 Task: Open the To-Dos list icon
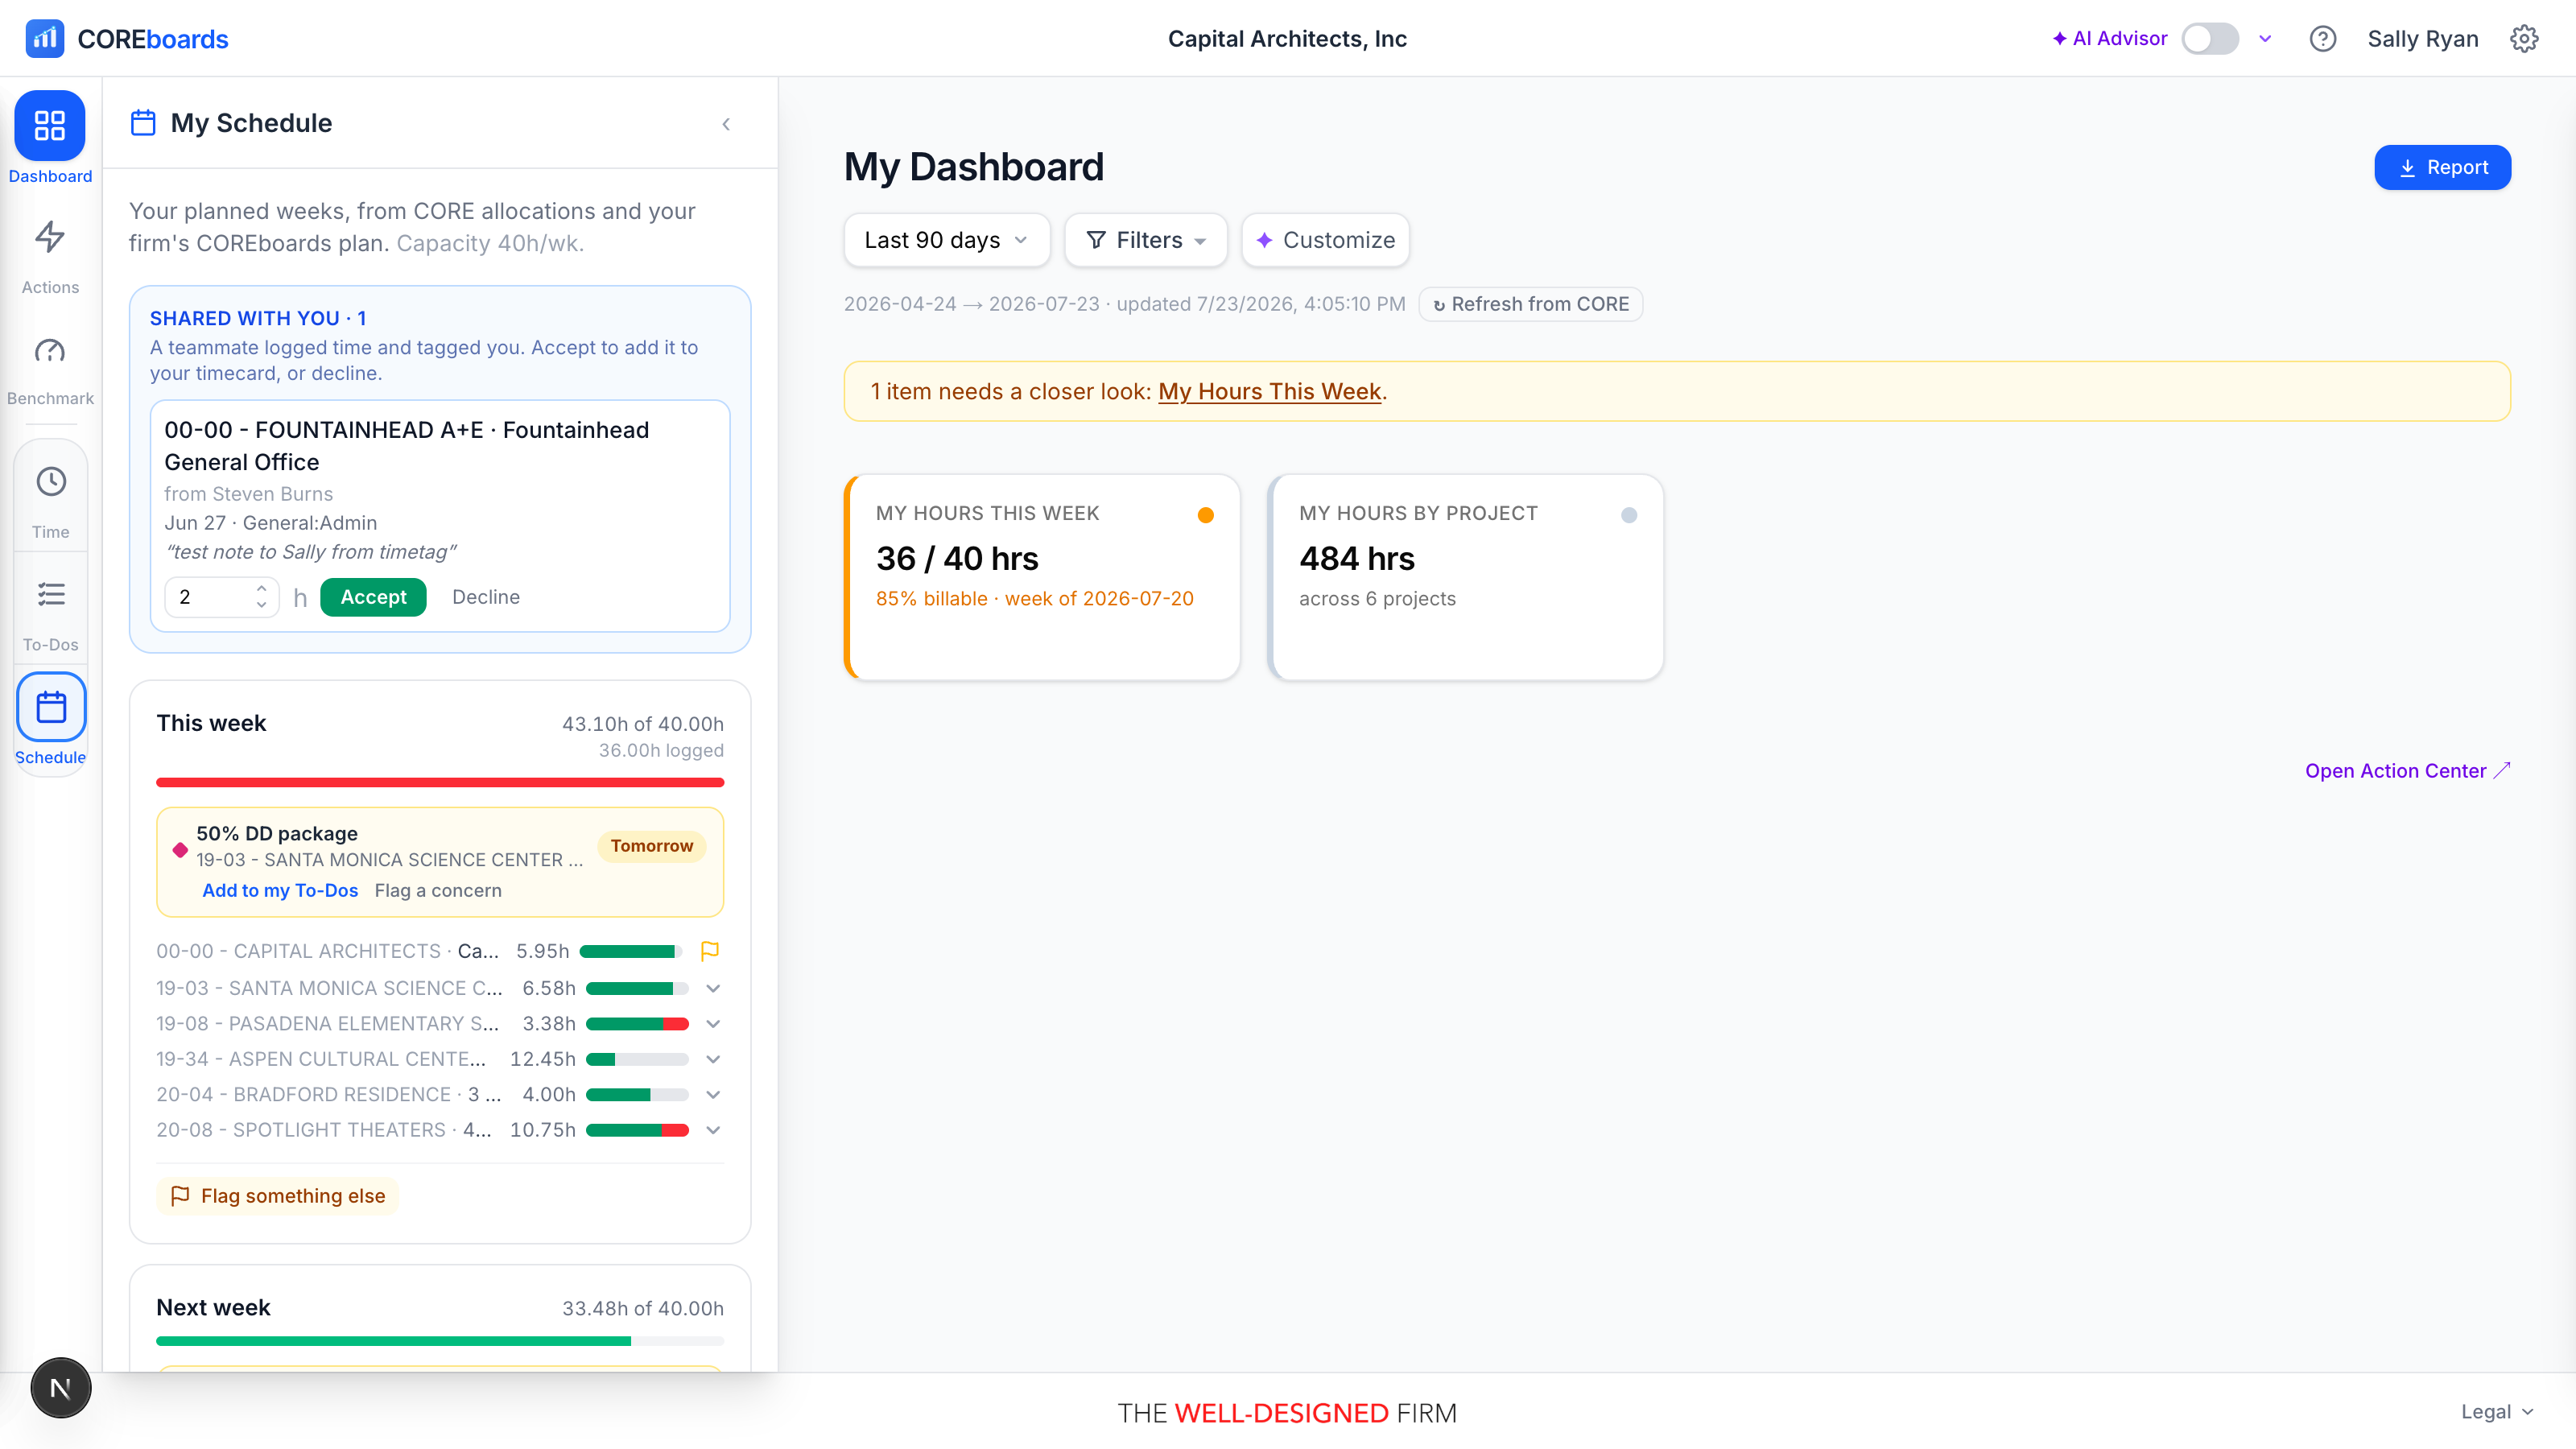point(51,595)
